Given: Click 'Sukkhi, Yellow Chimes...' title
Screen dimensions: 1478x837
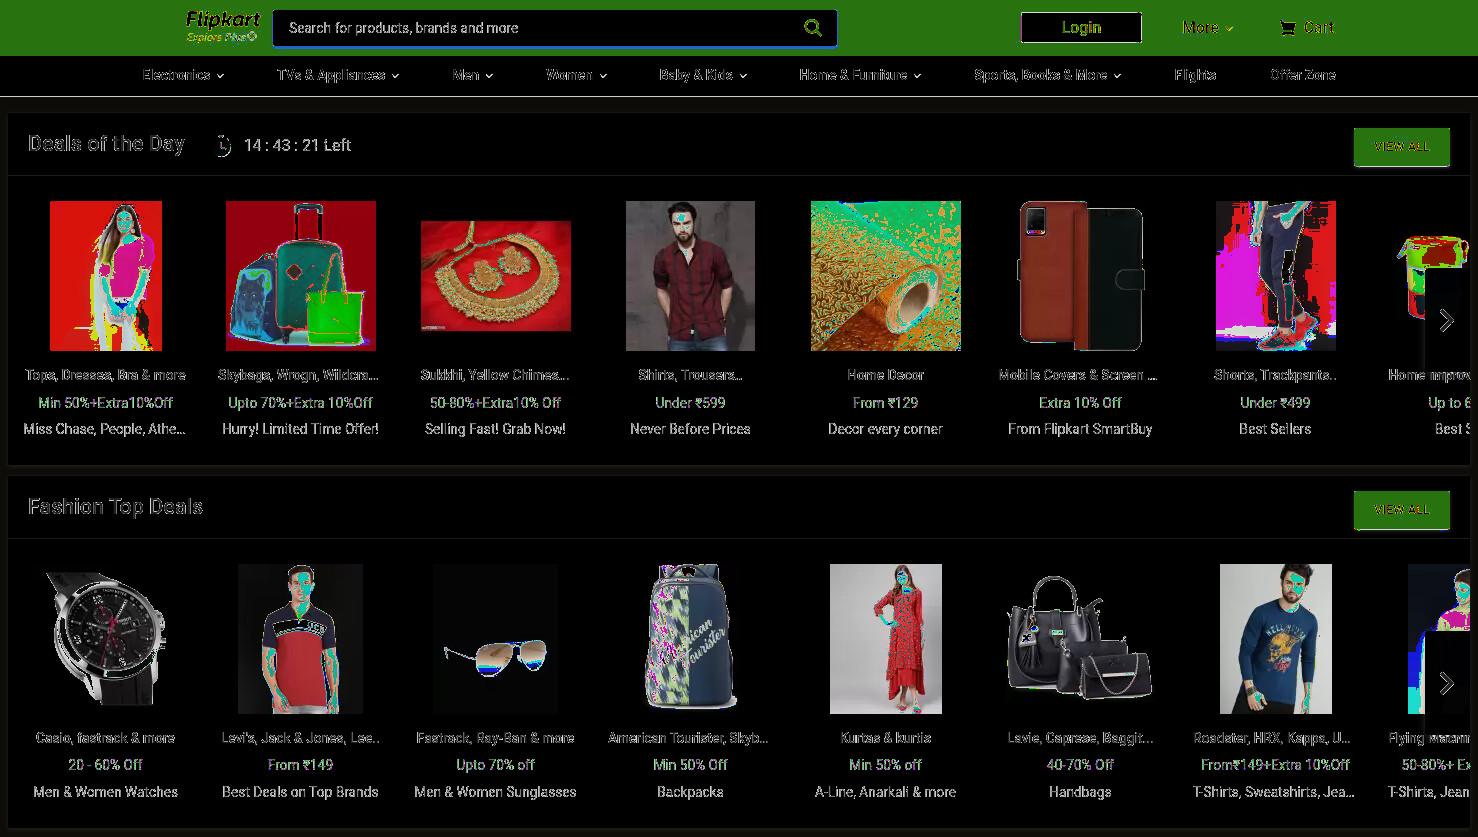Looking at the screenshot, I should 495,375.
